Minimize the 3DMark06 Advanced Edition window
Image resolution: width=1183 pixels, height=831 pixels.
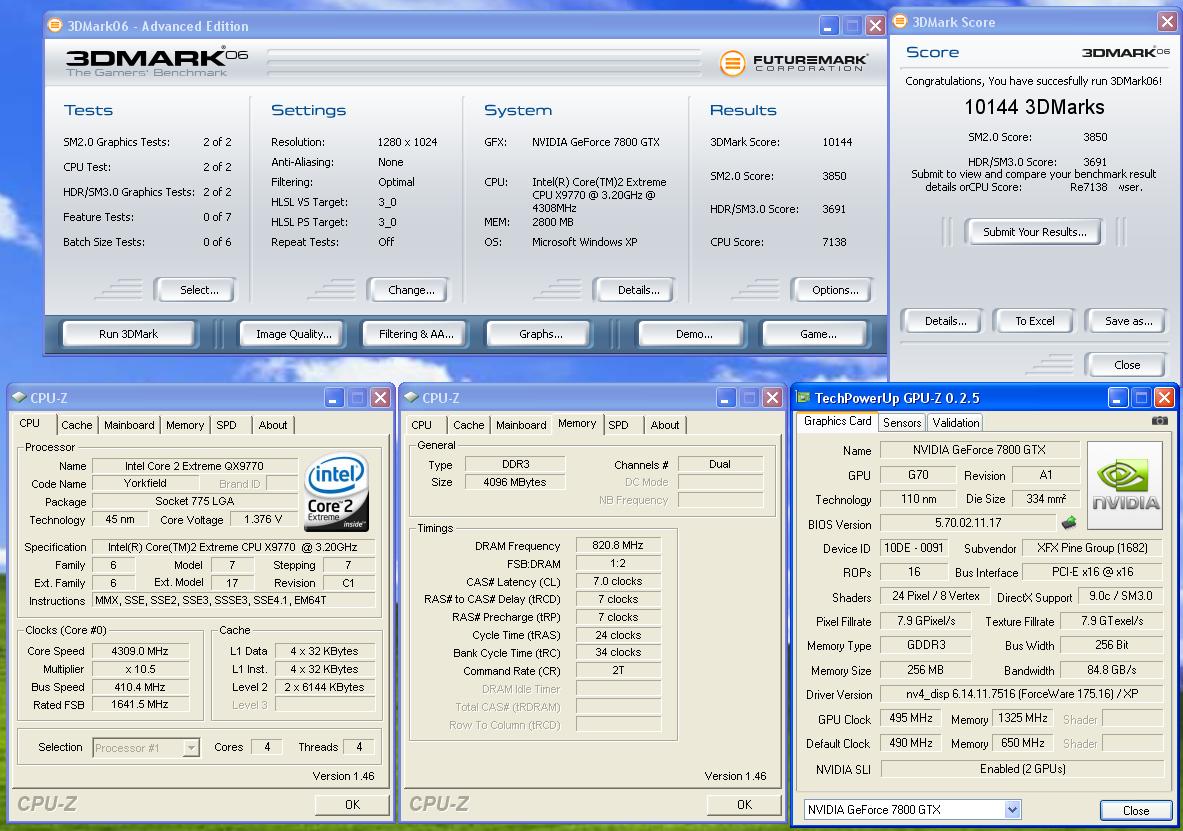(x=828, y=26)
